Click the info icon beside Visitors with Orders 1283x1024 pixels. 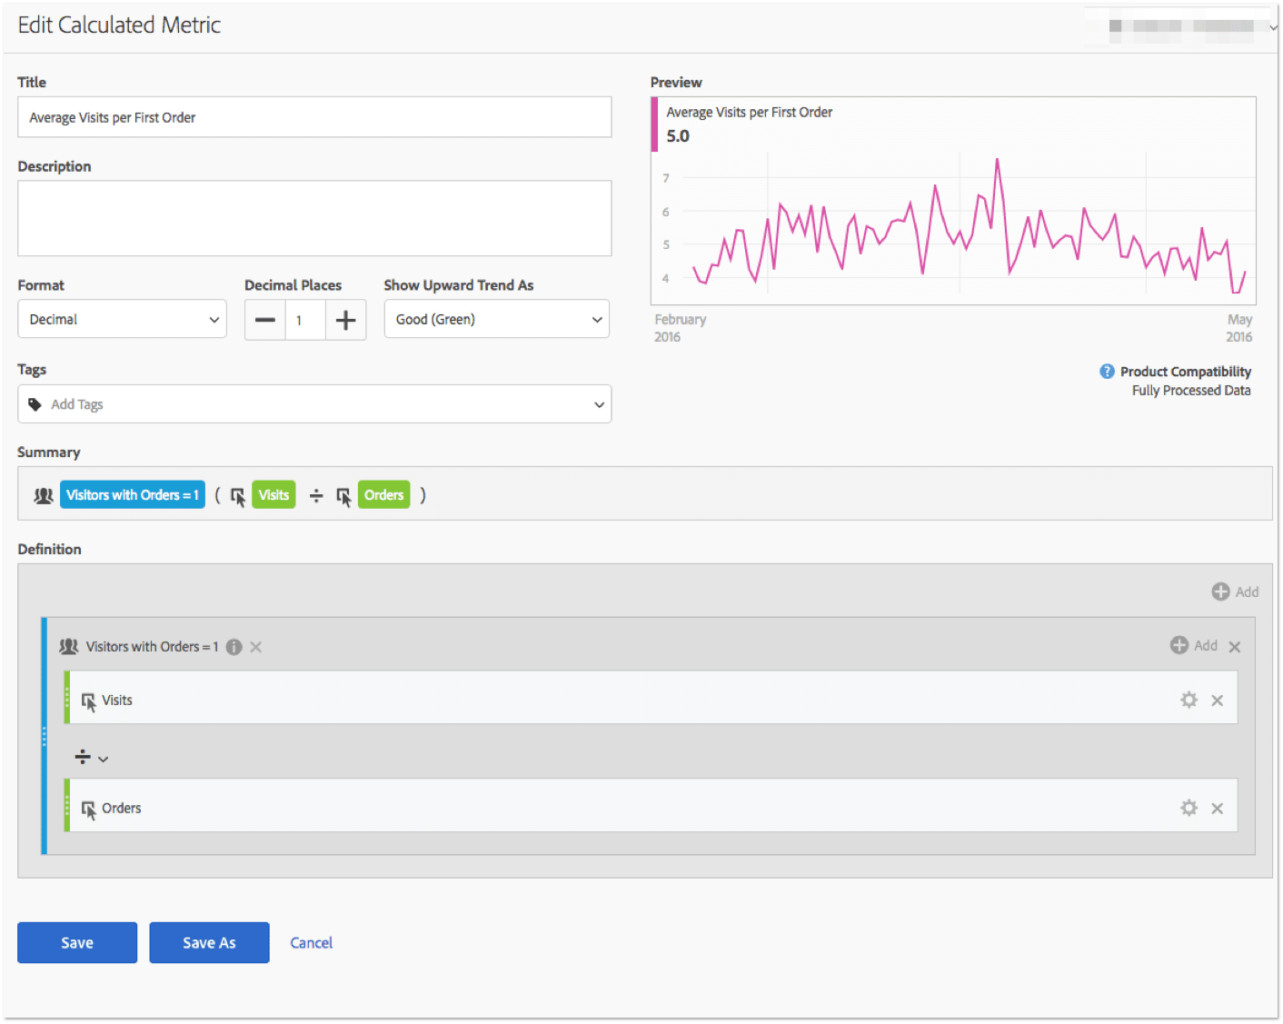[x=234, y=647]
